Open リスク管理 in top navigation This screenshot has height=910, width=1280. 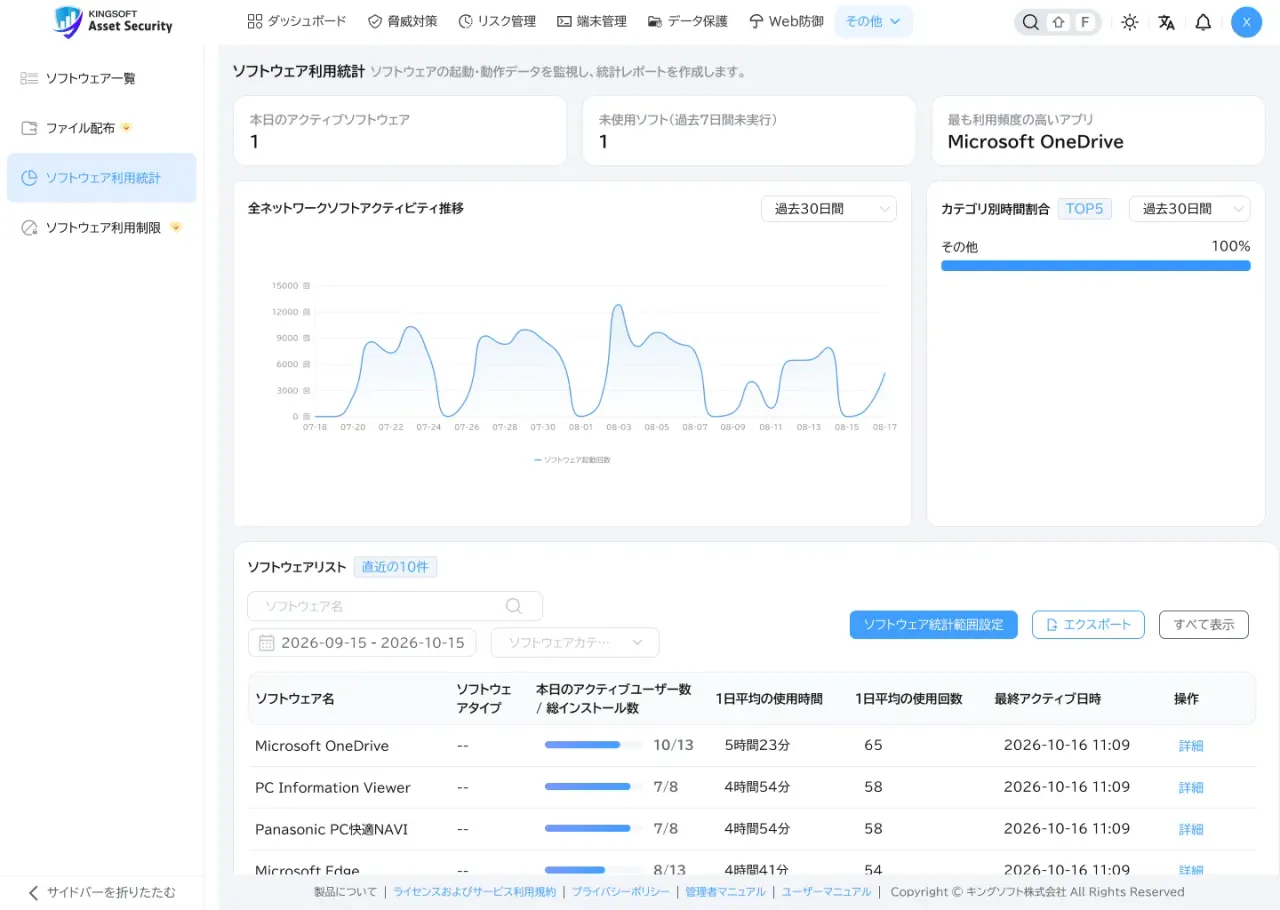[497, 21]
